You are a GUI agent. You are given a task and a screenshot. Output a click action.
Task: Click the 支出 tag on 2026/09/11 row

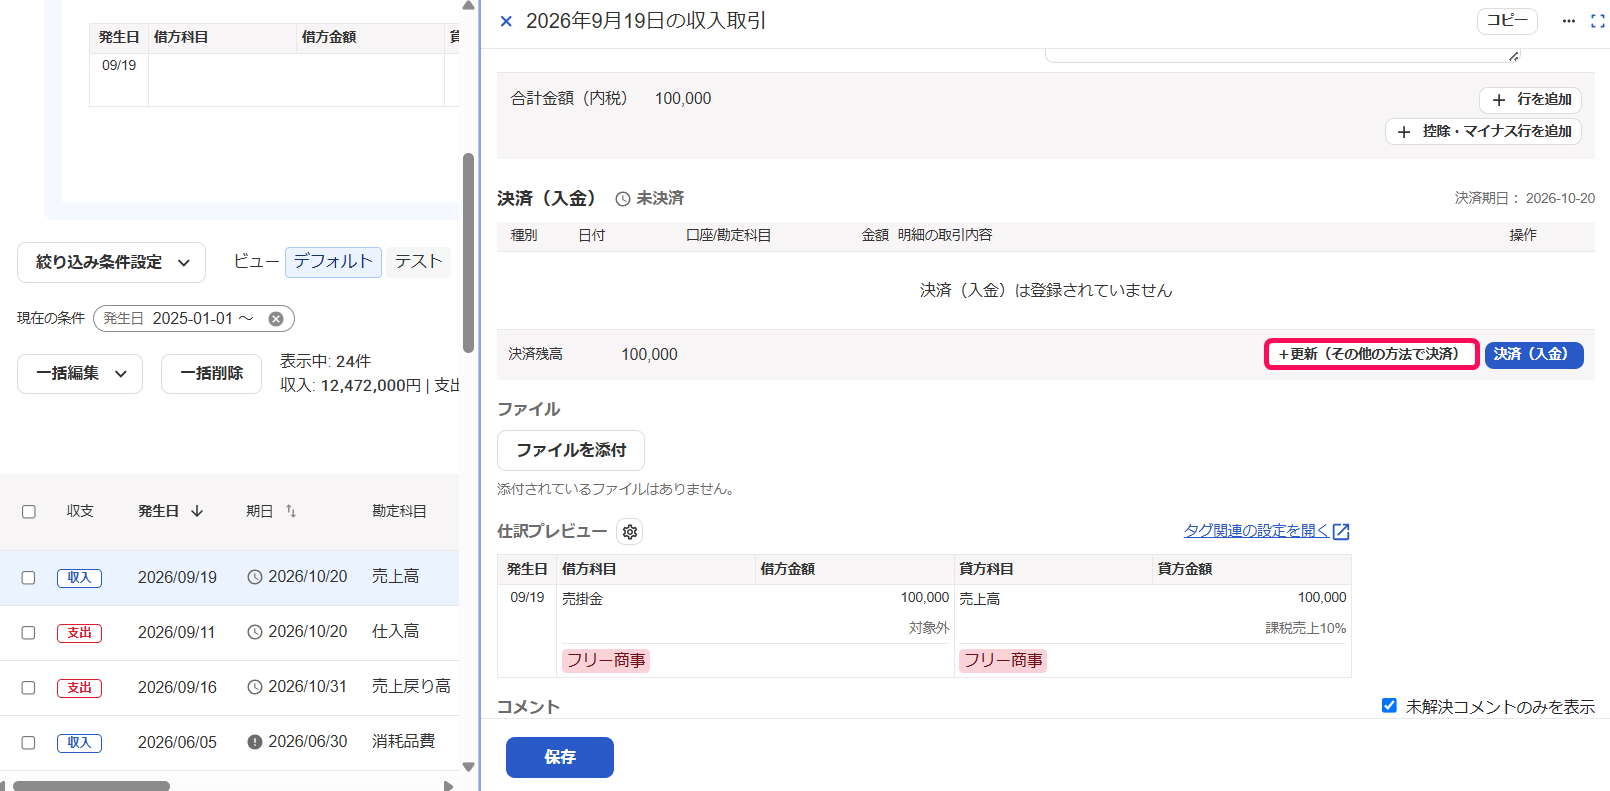[79, 633]
